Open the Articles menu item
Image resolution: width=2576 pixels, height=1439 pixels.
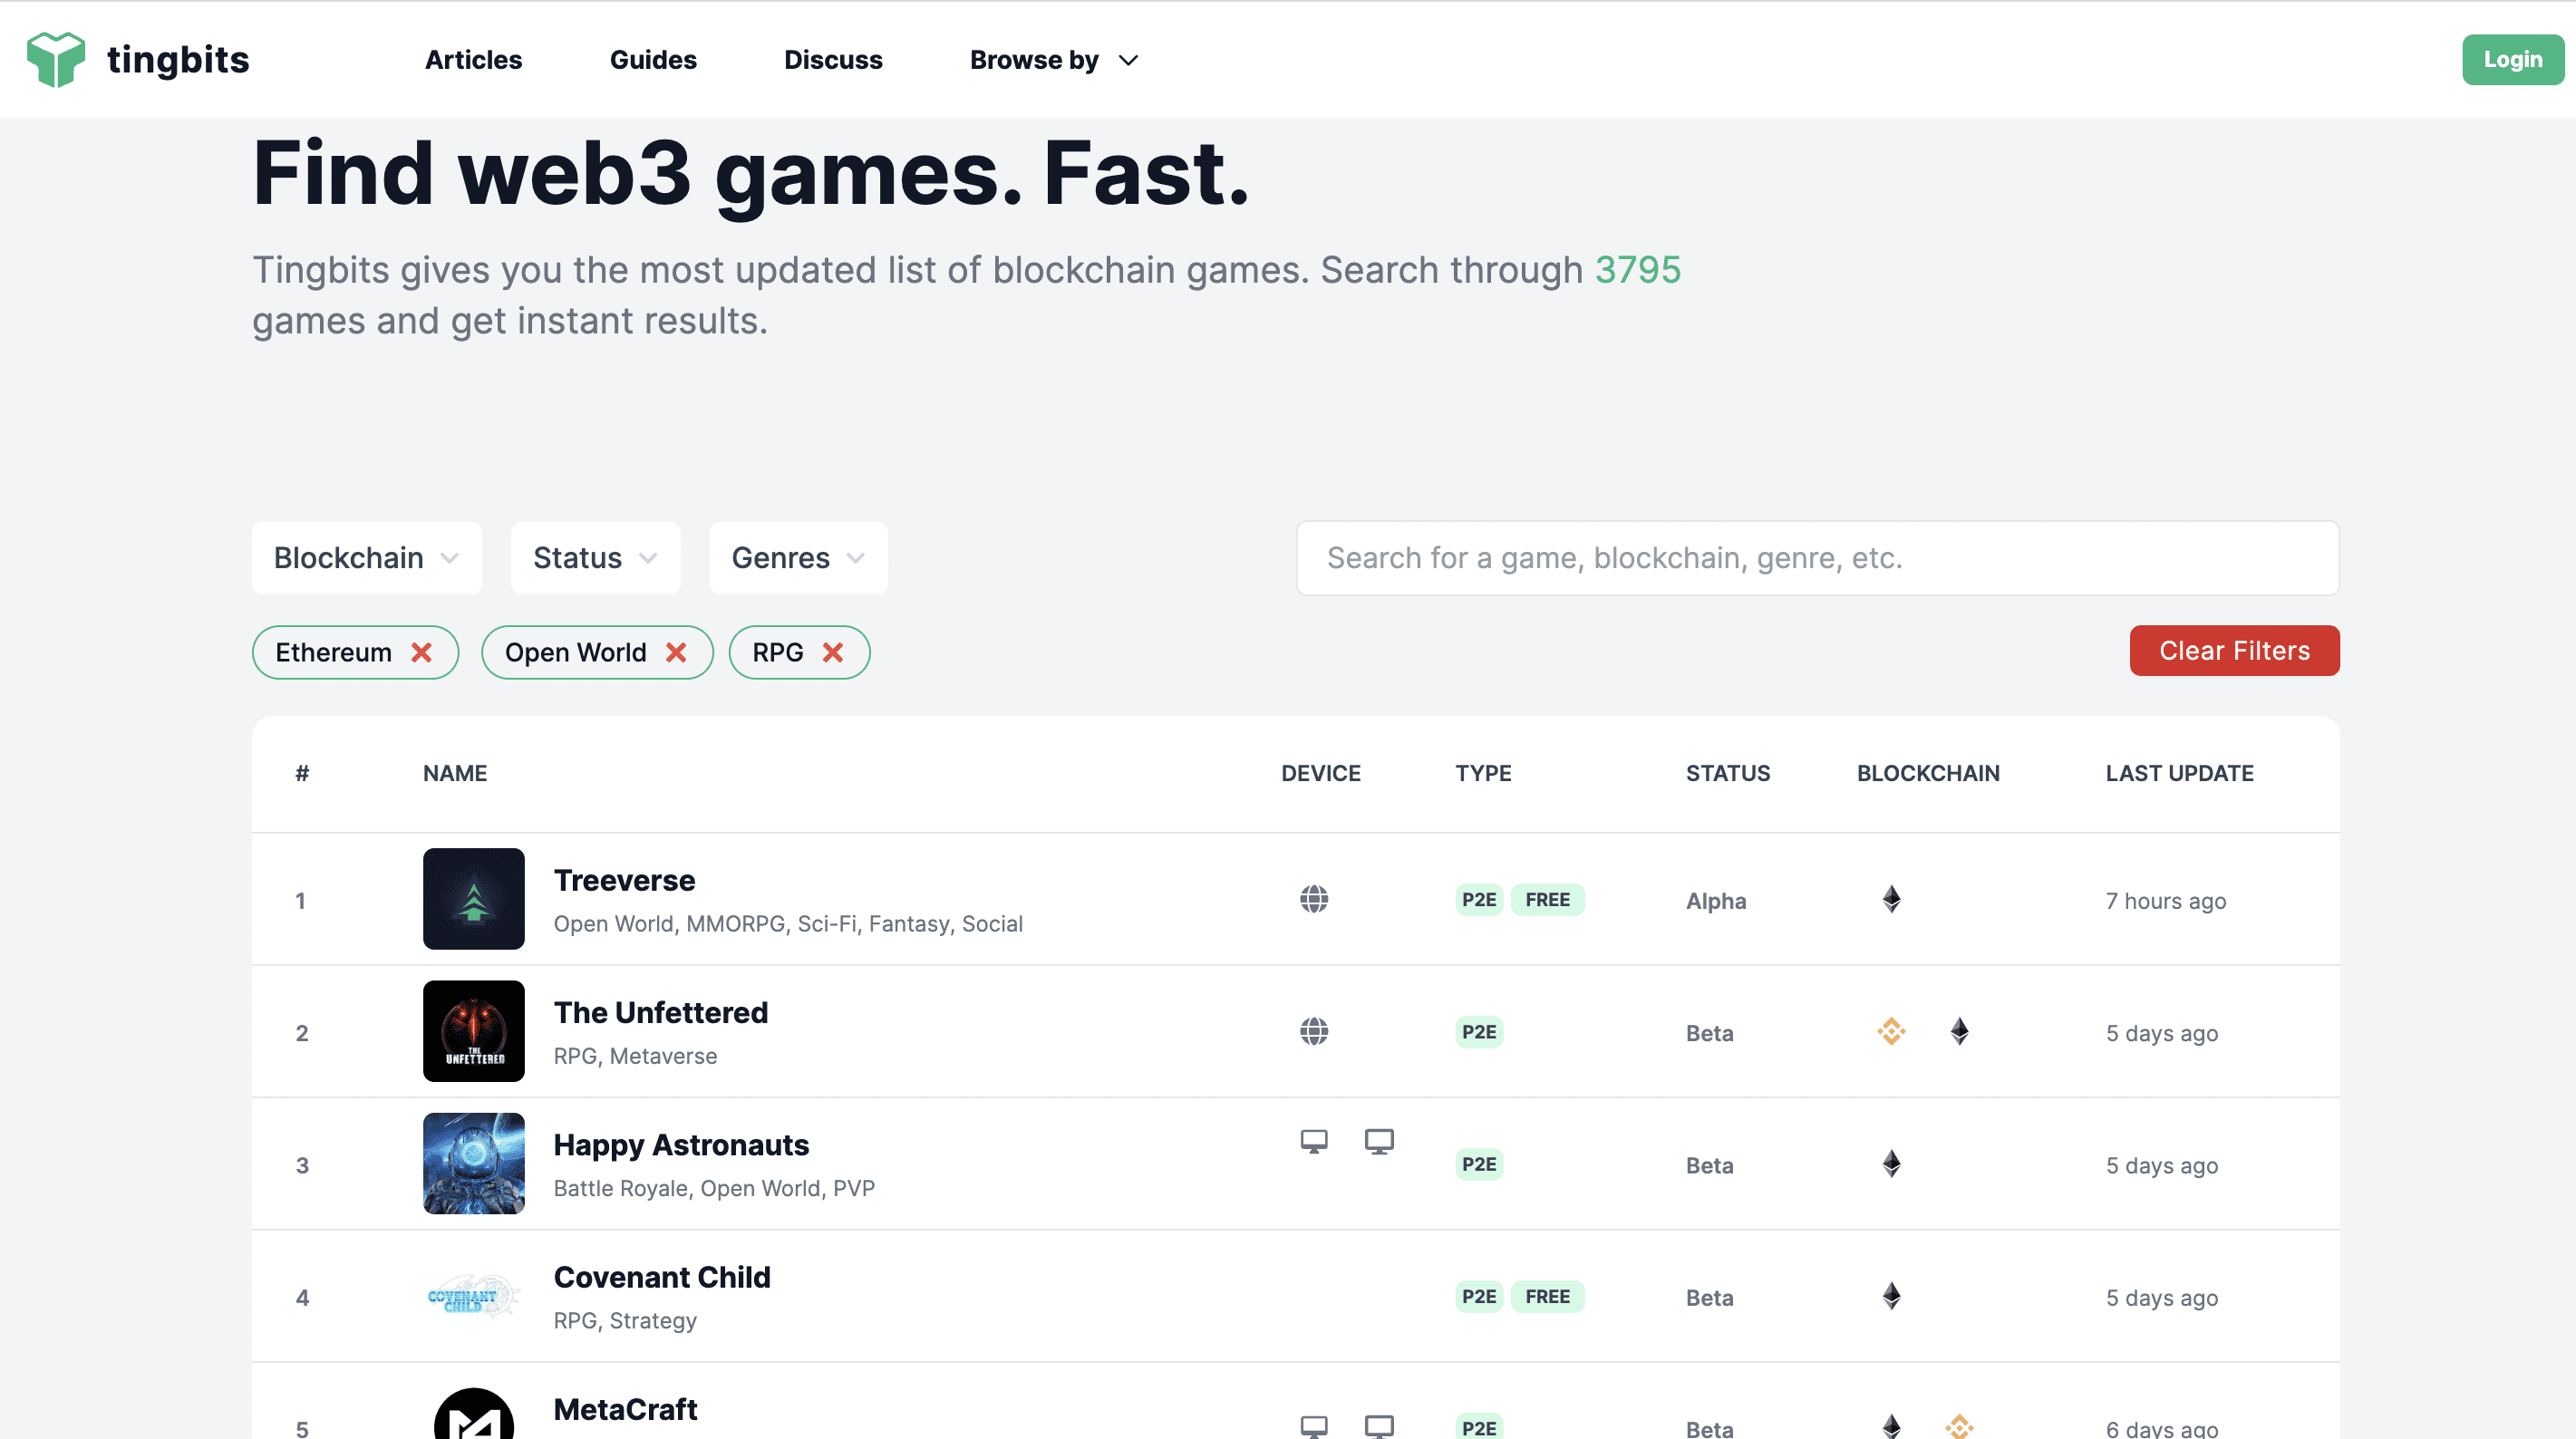click(473, 60)
